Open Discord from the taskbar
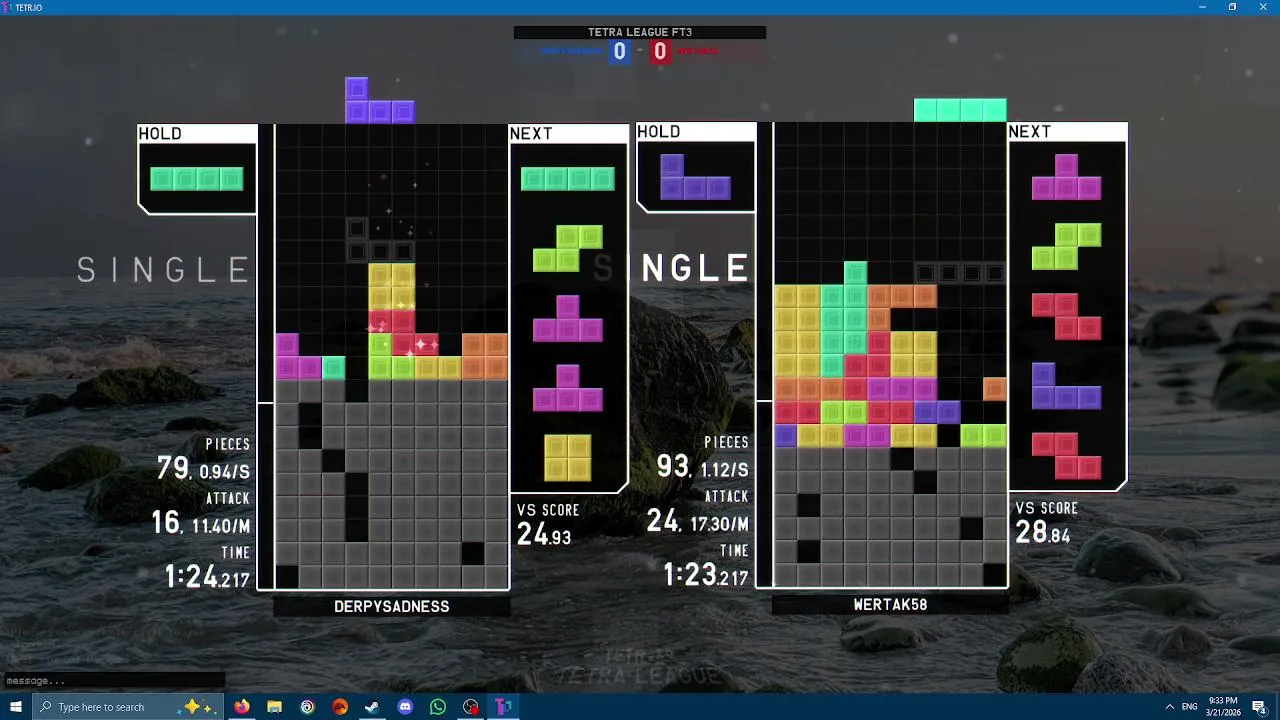Image resolution: width=1280 pixels, height=720 pixels. tap(405, 707)
